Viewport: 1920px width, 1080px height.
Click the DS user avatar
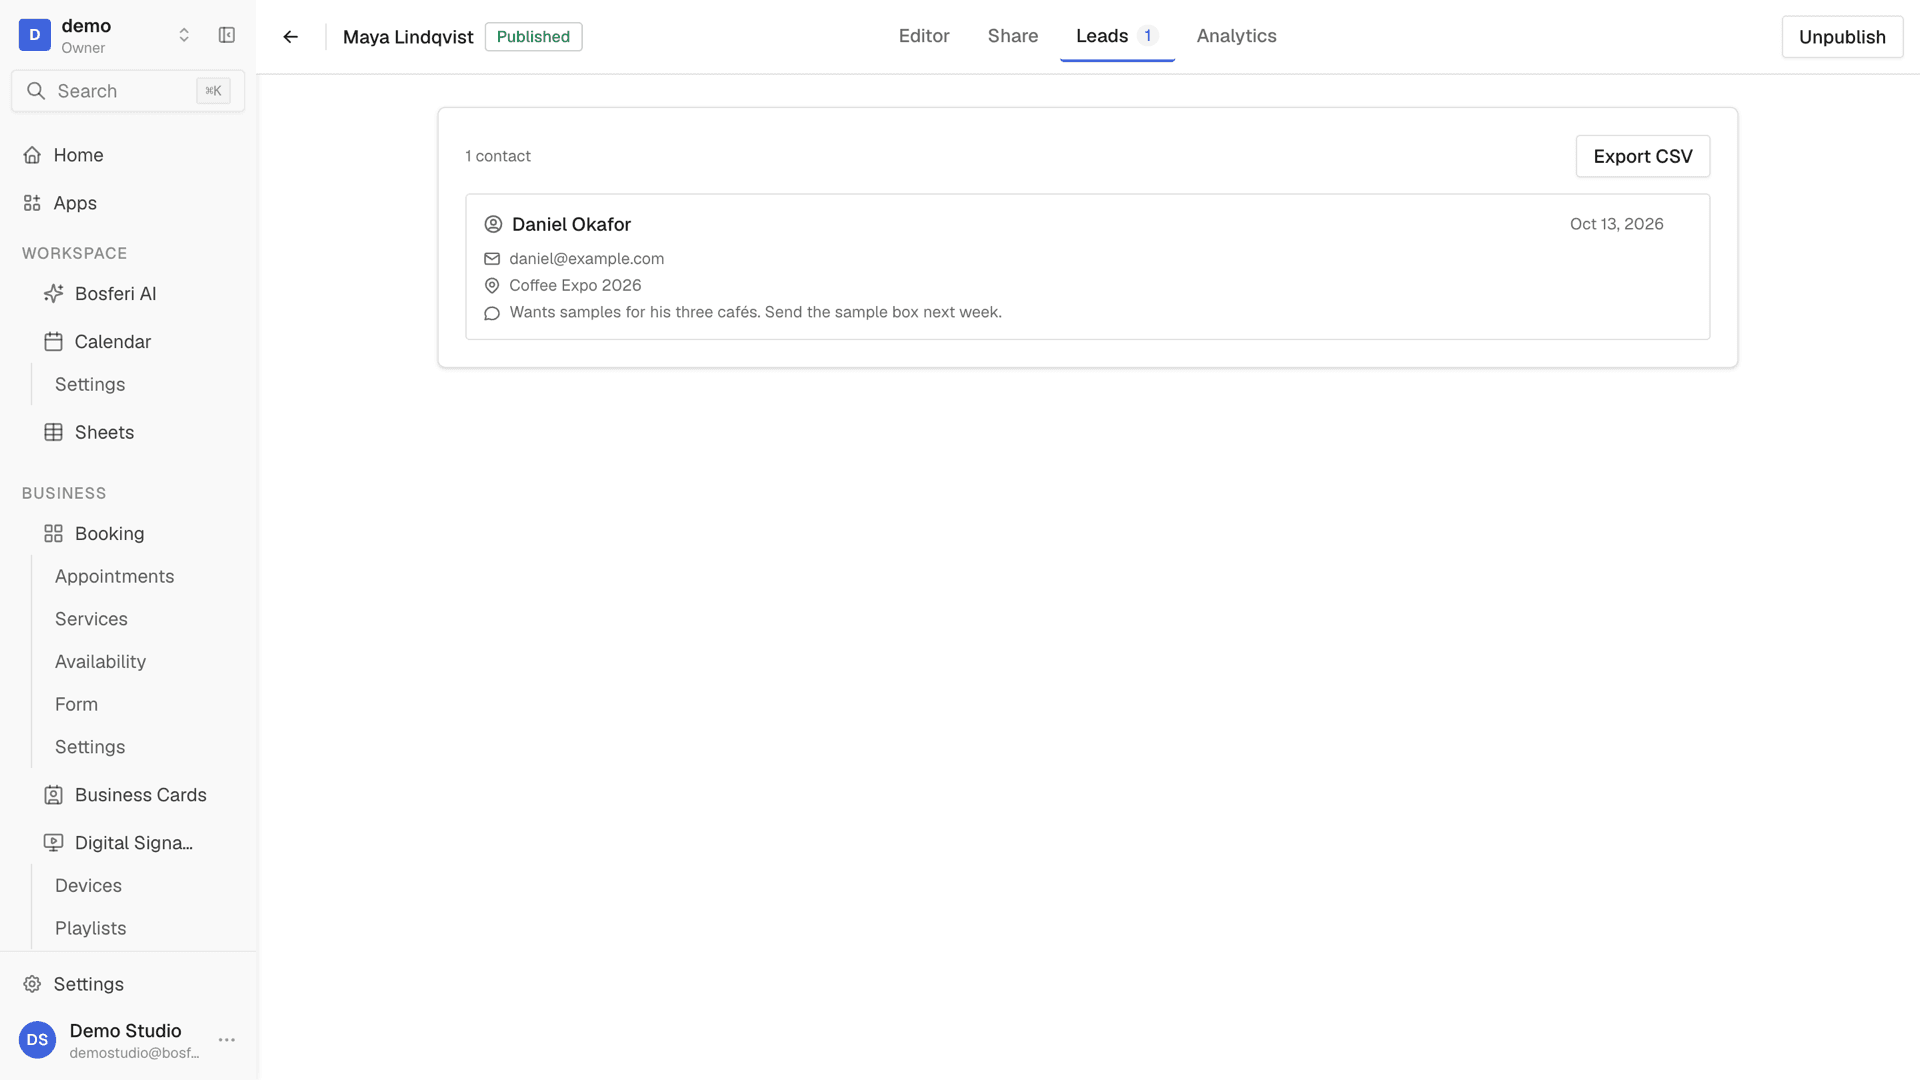point(38,1040)
